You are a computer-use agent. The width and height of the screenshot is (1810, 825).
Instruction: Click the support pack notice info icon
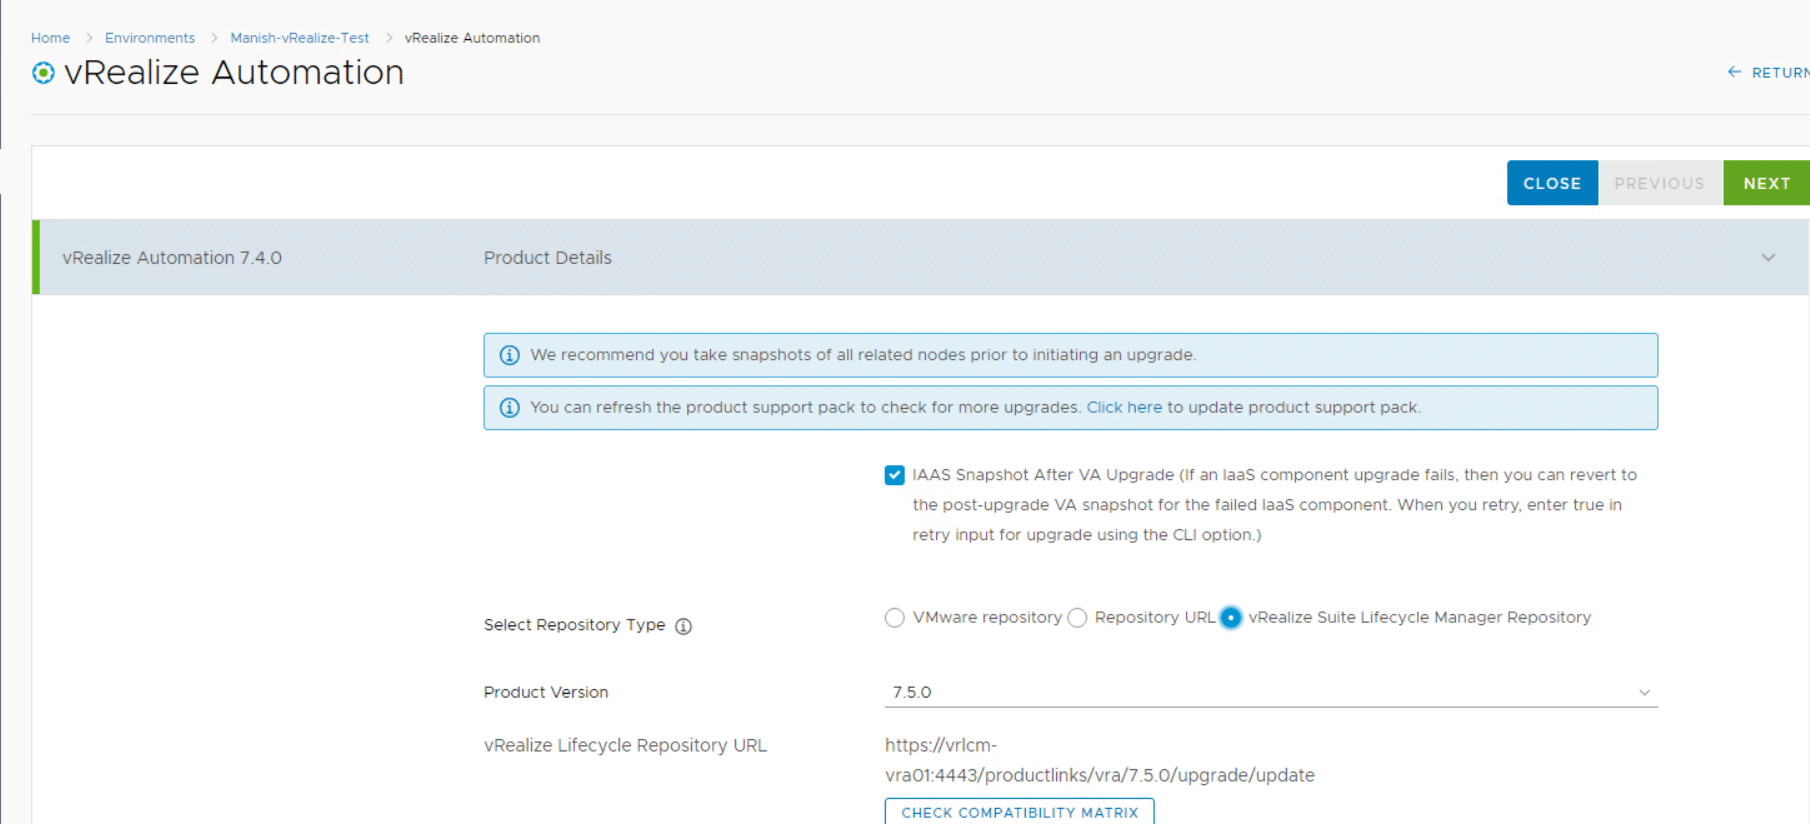(509, 408)
